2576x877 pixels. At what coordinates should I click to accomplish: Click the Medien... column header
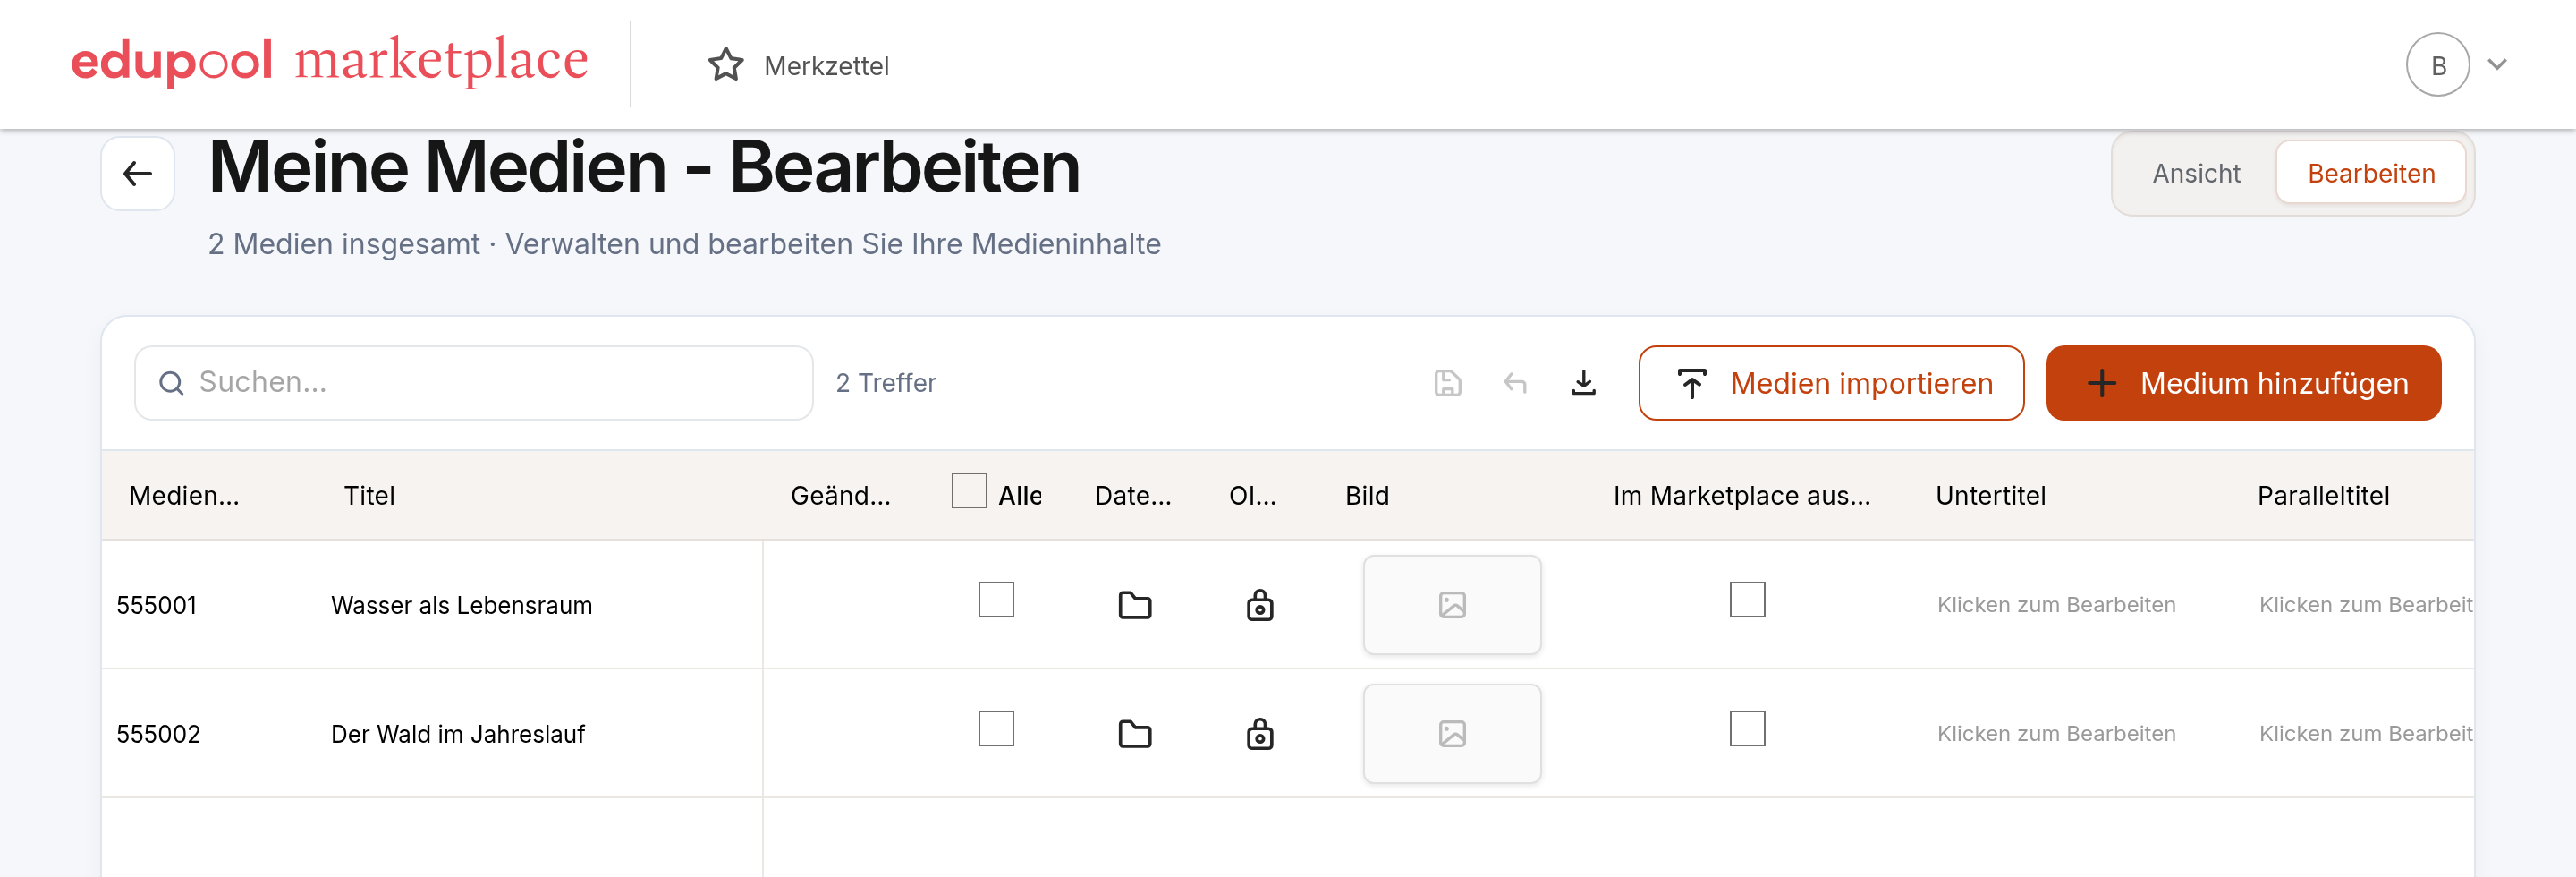pos(184,496)
